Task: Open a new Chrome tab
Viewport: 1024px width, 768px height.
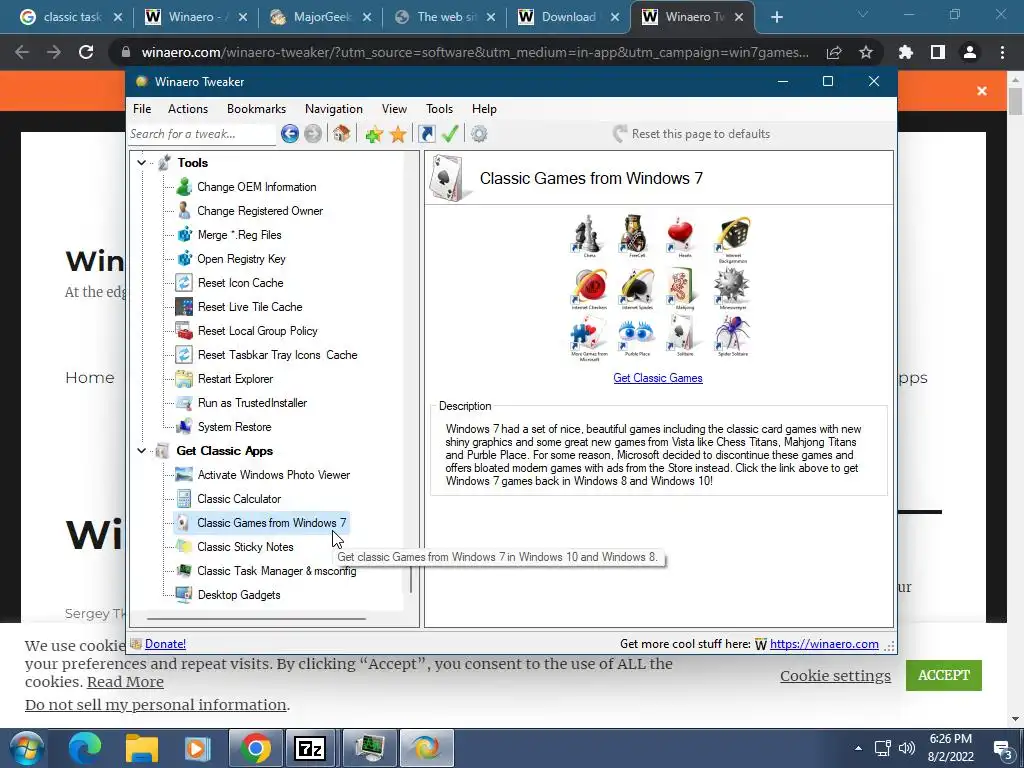Action: (776, 17)
